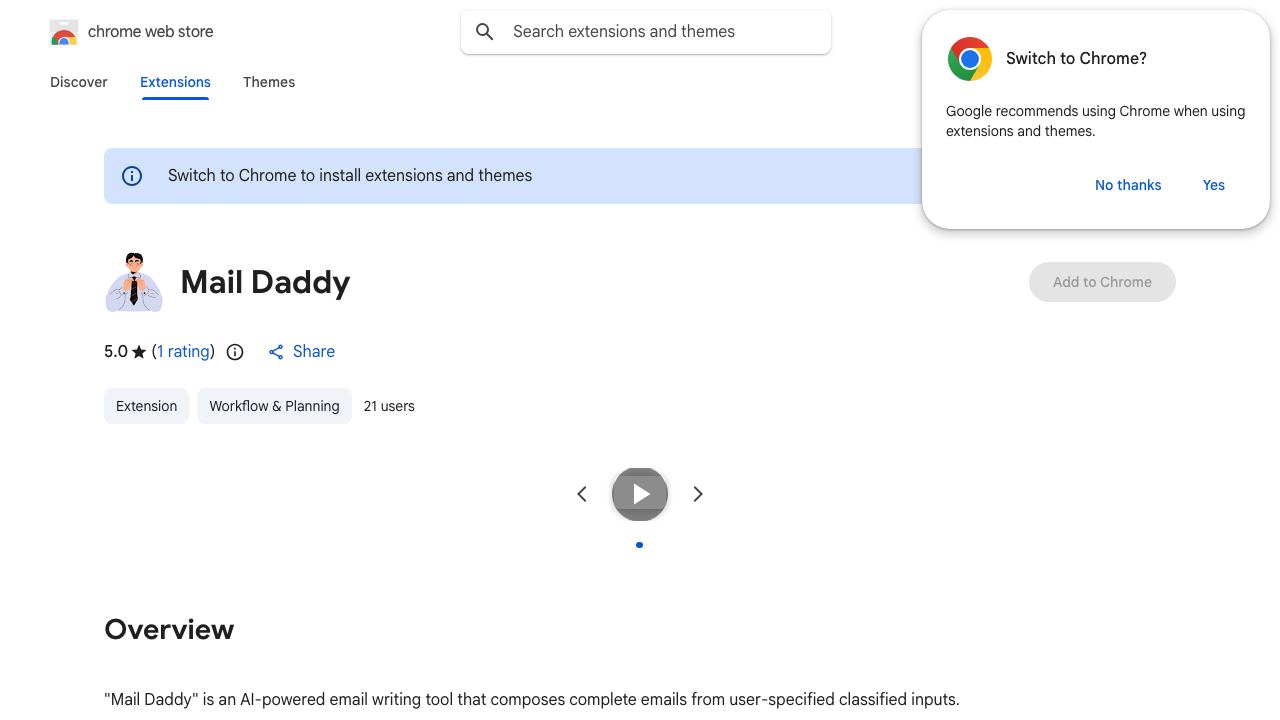Click the rating info circle icon
The width and height of the screenshot is (1280, 720).
coord(235,352)
